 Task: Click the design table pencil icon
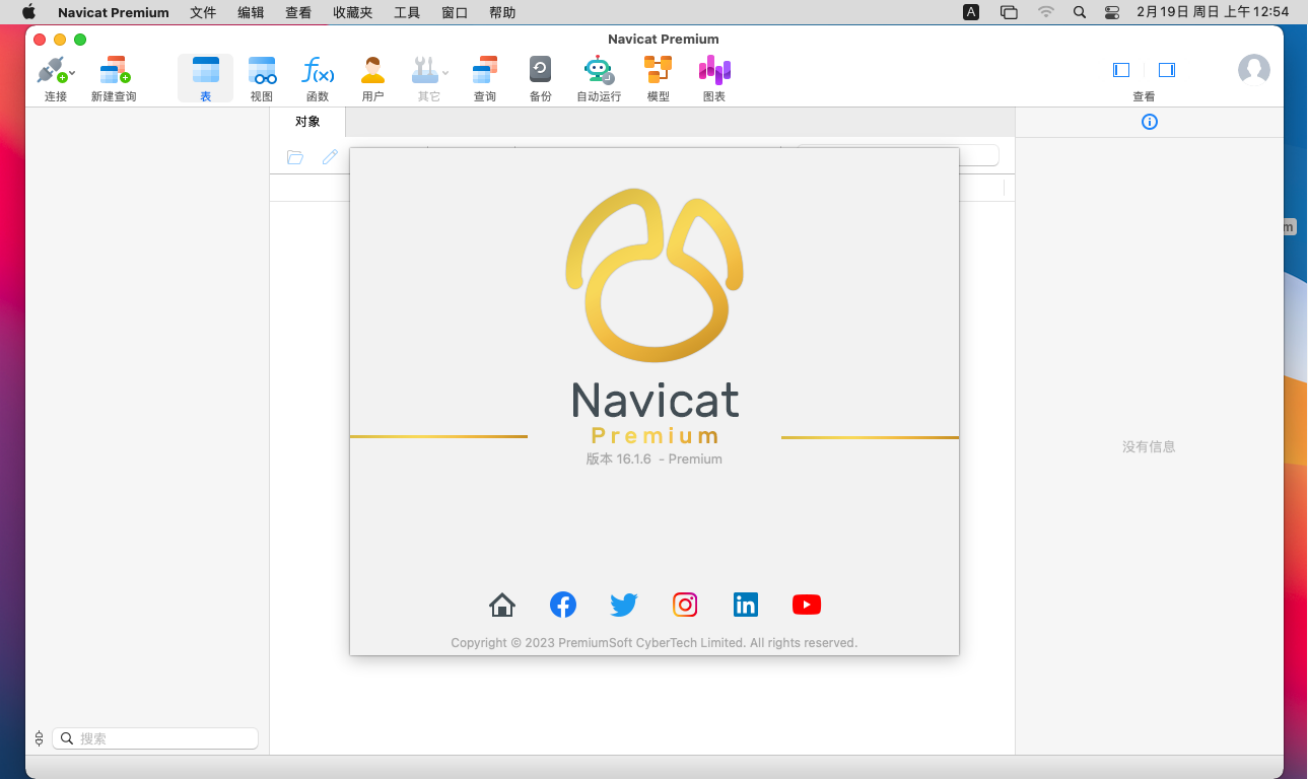click(330, 157)
